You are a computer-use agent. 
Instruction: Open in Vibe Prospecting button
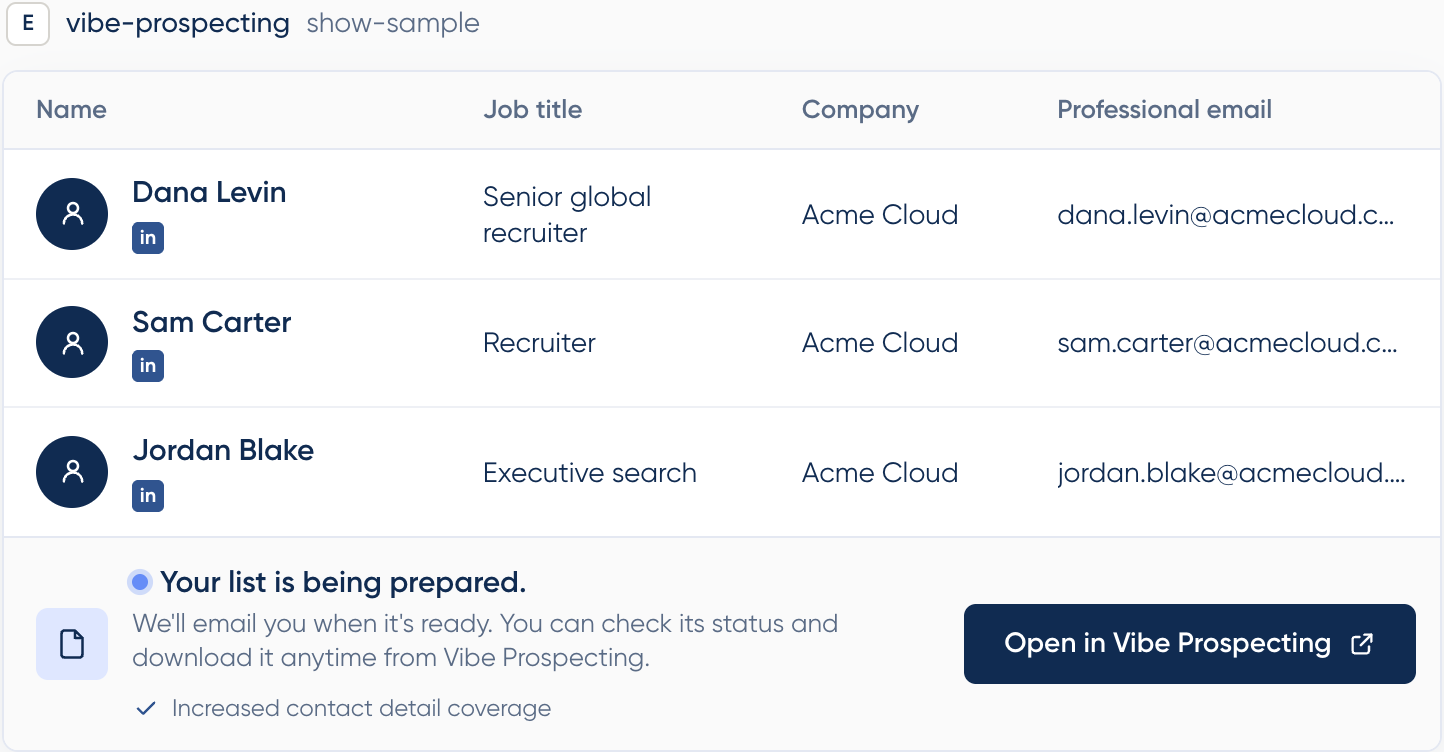click(x=1190, y=644)
